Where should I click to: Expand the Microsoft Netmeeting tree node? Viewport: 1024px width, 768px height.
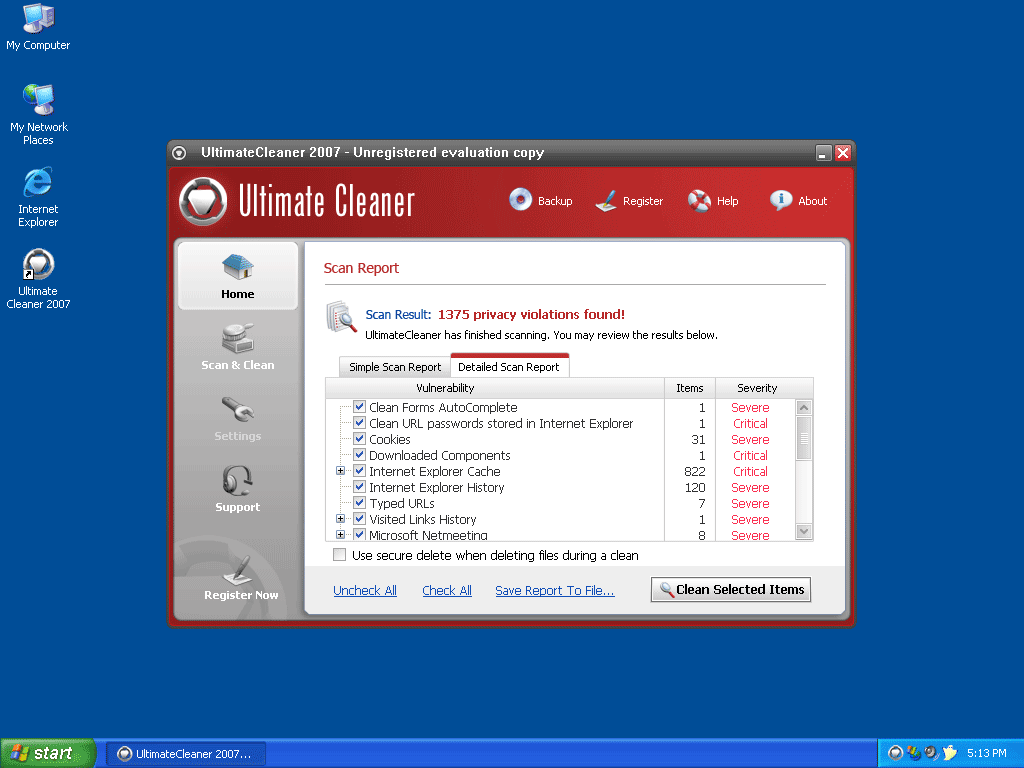(x=341, y=535)
